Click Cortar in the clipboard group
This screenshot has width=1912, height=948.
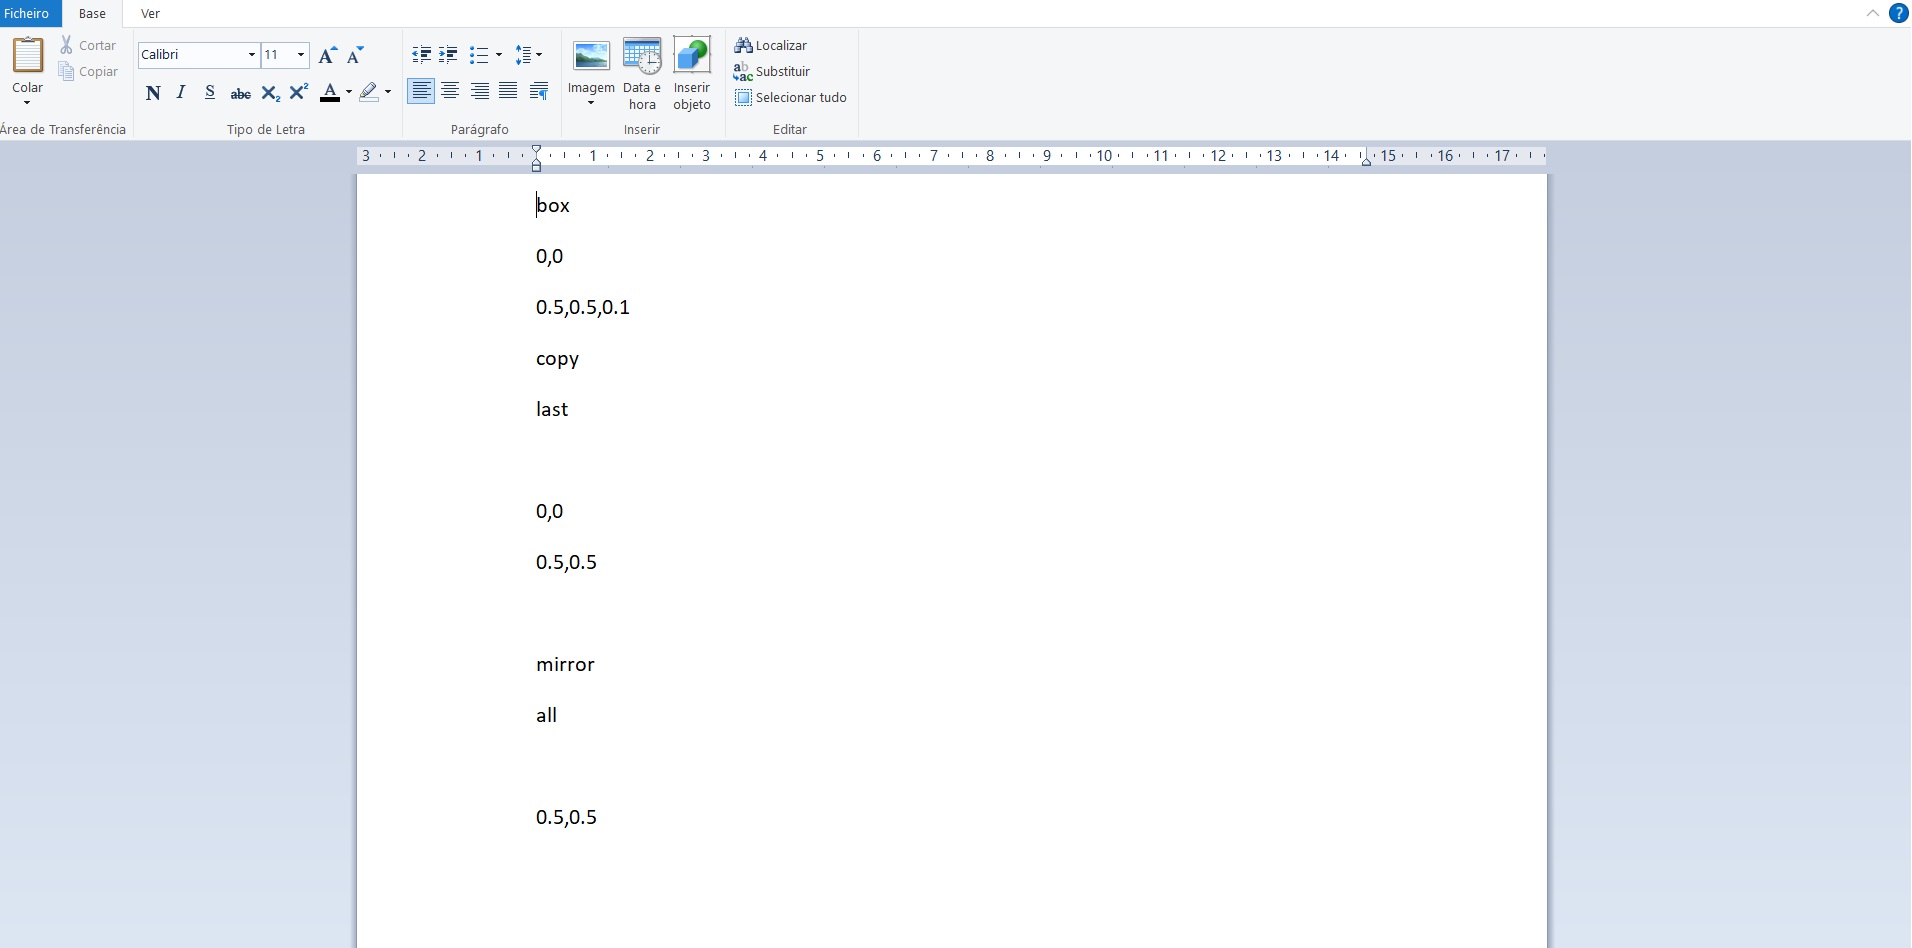tap(88, 45)
